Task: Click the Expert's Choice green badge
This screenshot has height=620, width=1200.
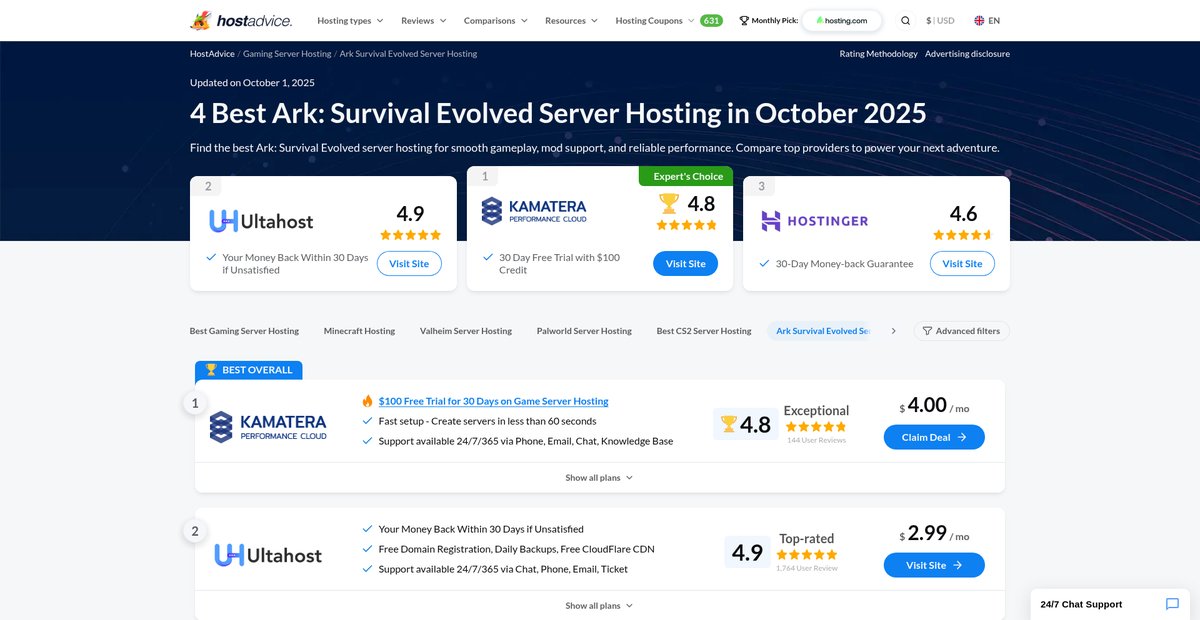Action: [686, 176]
